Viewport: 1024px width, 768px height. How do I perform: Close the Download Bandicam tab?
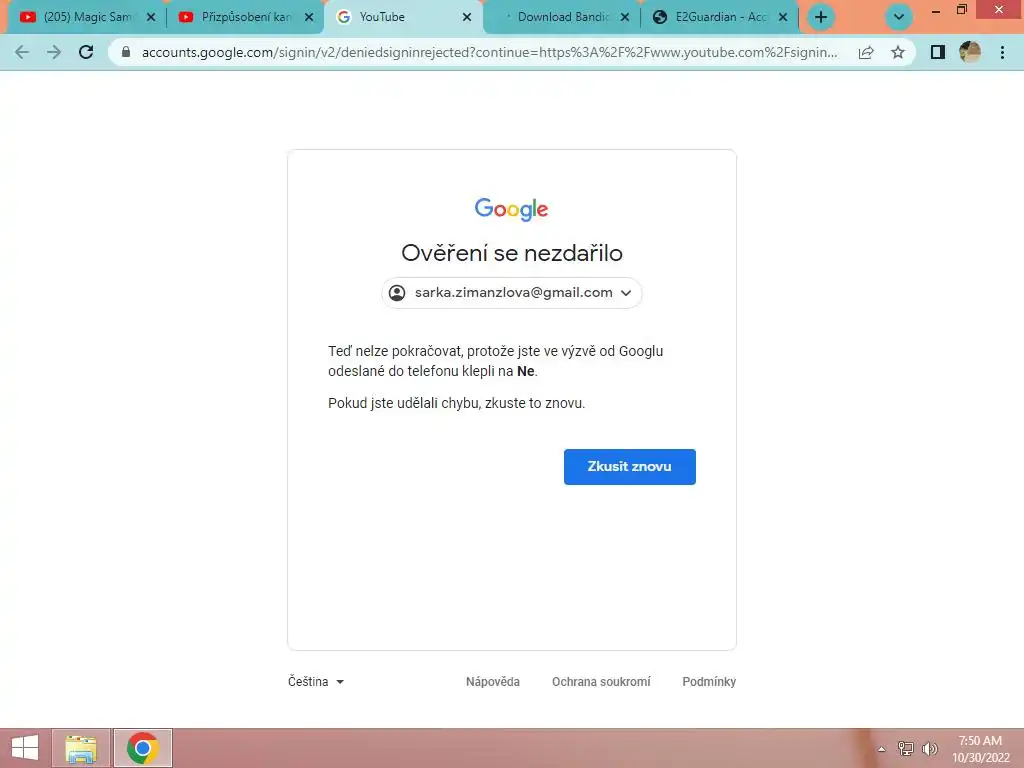625,18
